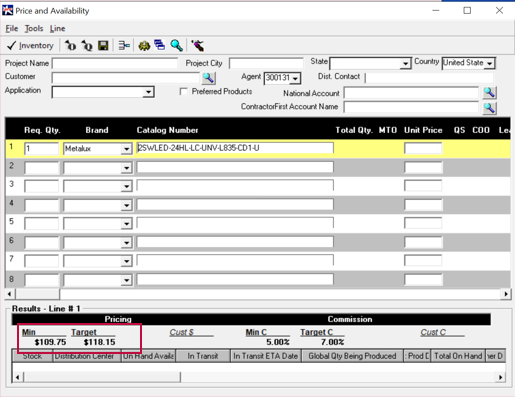
Task: Click the 5.00% Min C value
Action: (x=278, y=342)
